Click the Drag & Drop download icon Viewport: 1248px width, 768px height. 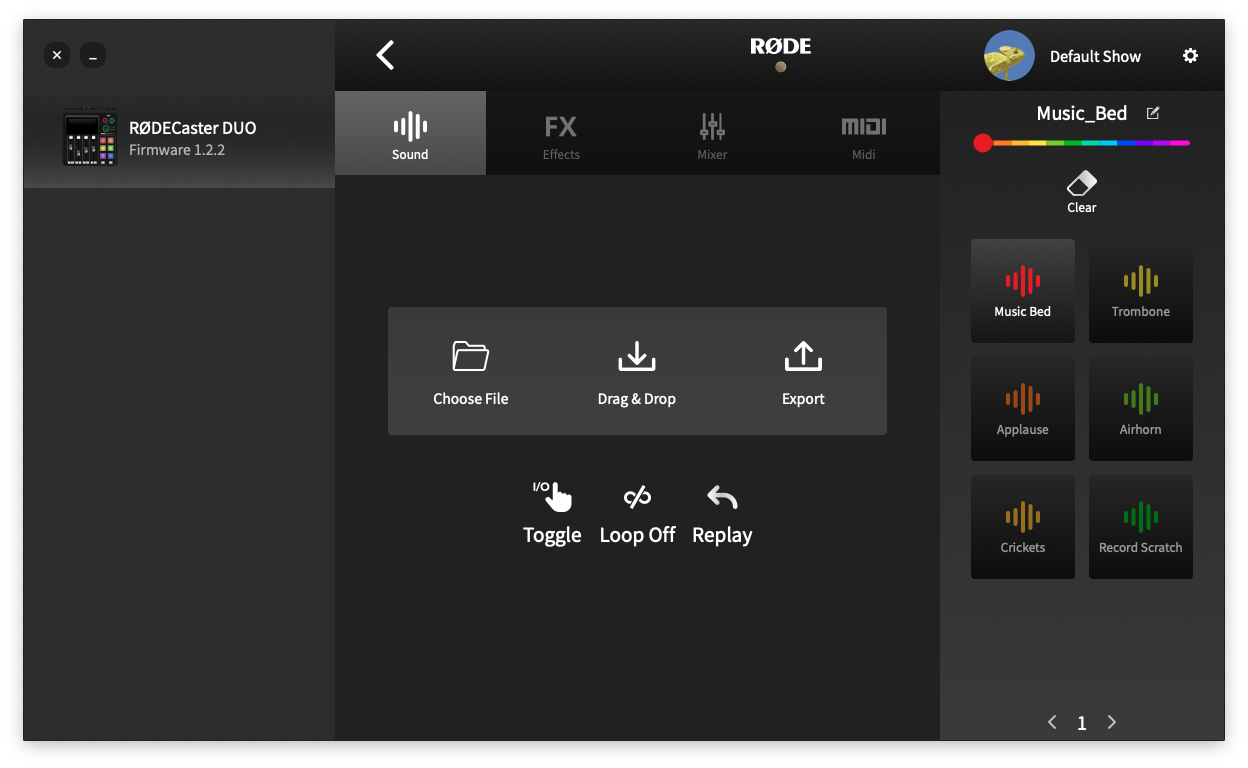(637, 356)
